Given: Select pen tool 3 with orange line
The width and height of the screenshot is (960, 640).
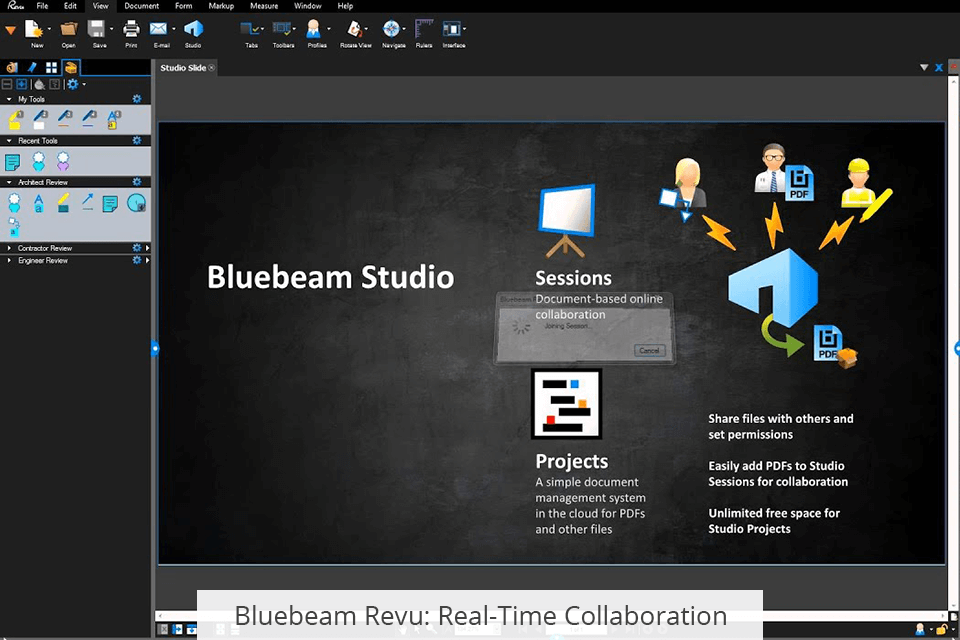Looking at the screenshot, I should tap(64, 118).
